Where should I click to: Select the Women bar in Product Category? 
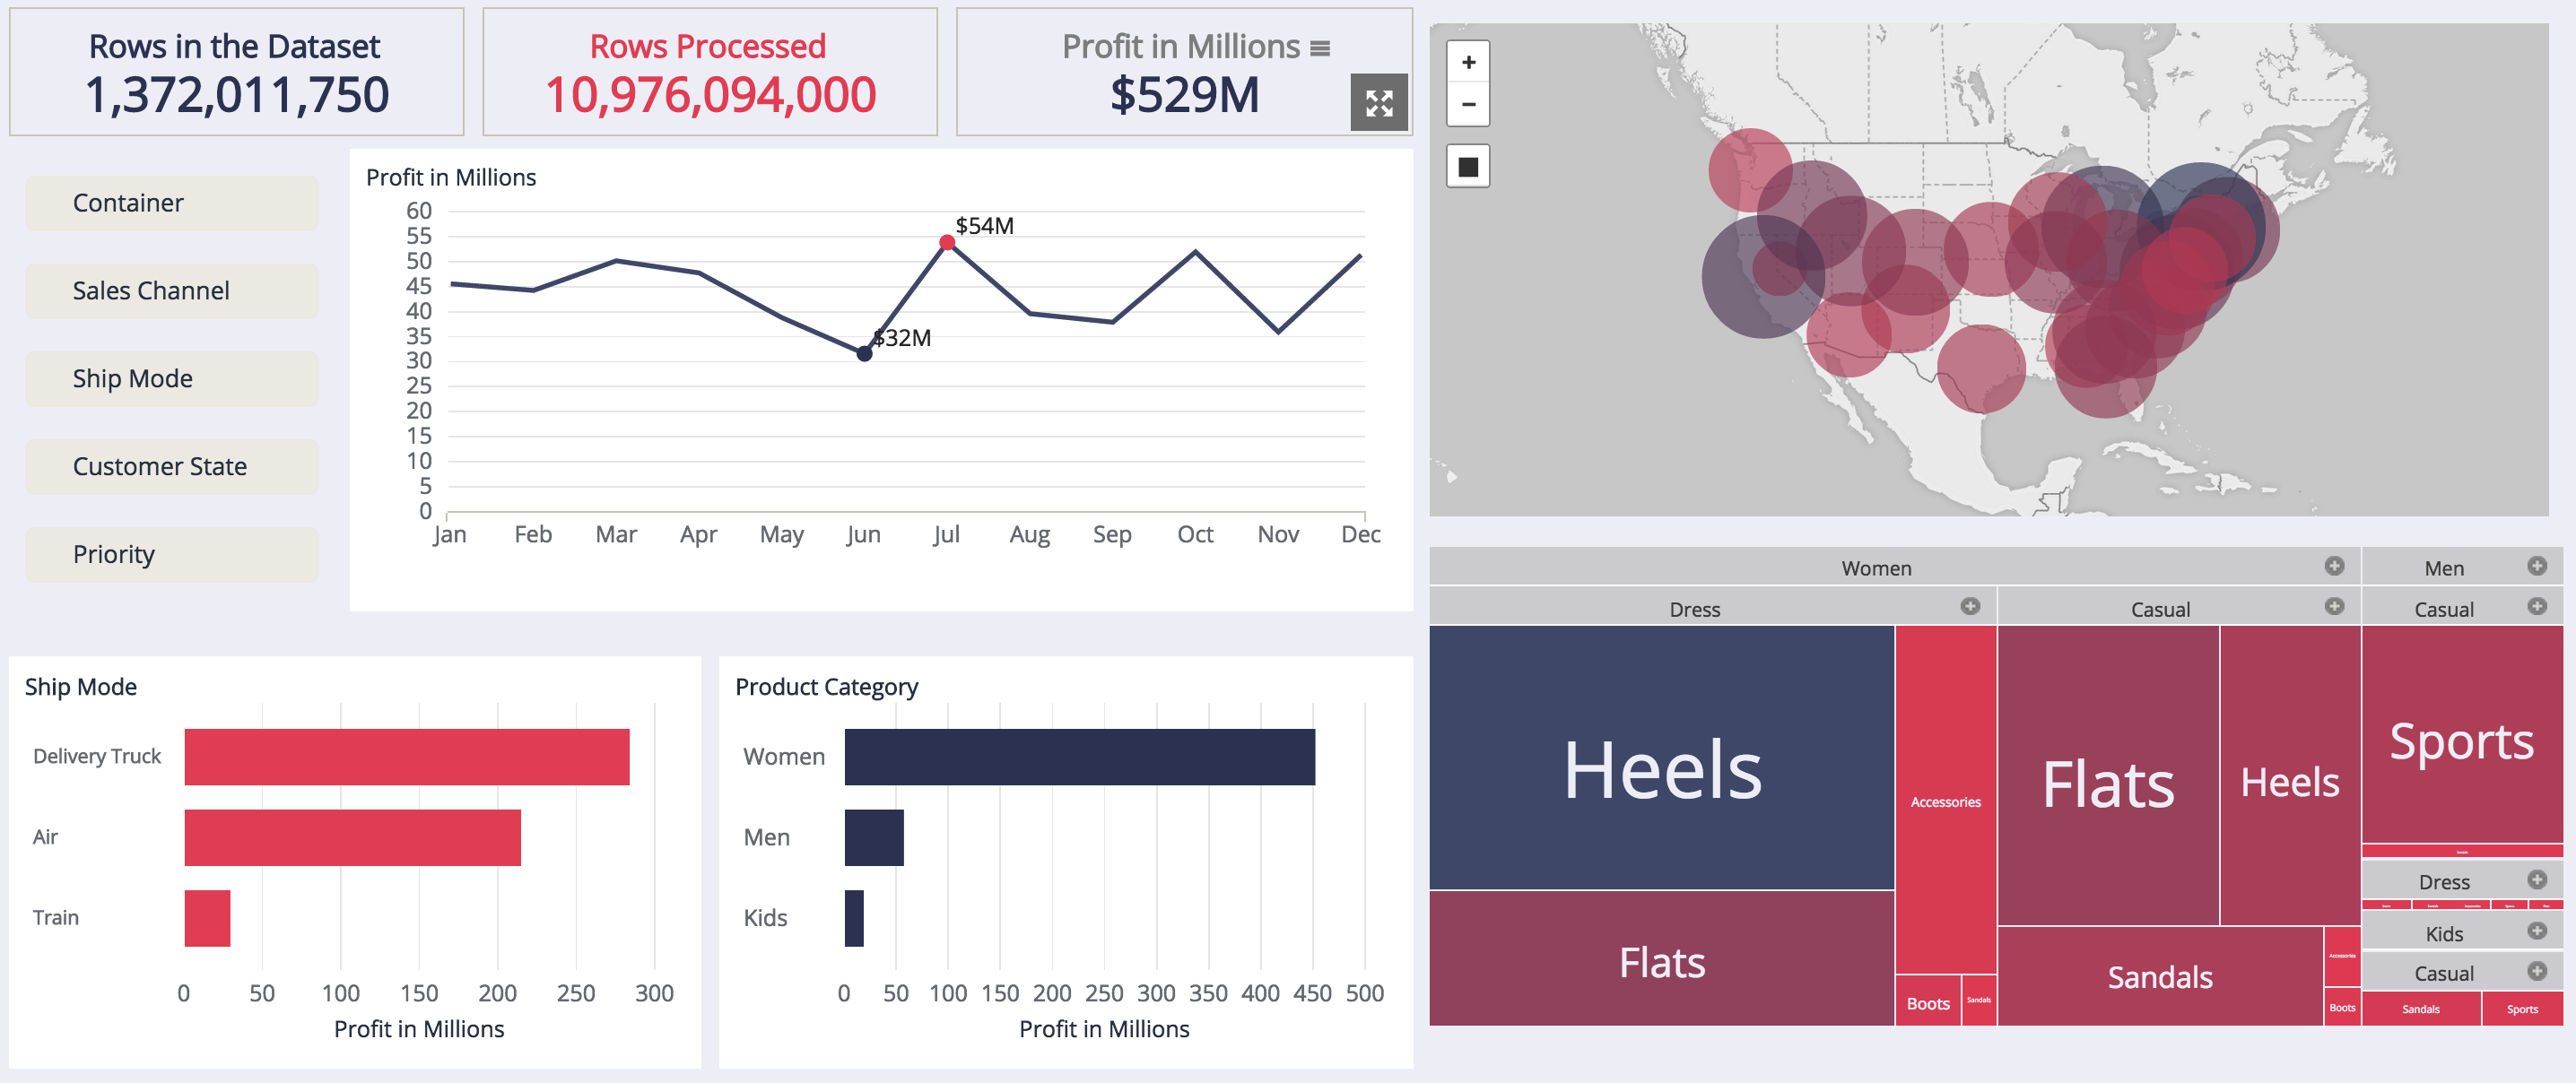[x=1079, y=757]
